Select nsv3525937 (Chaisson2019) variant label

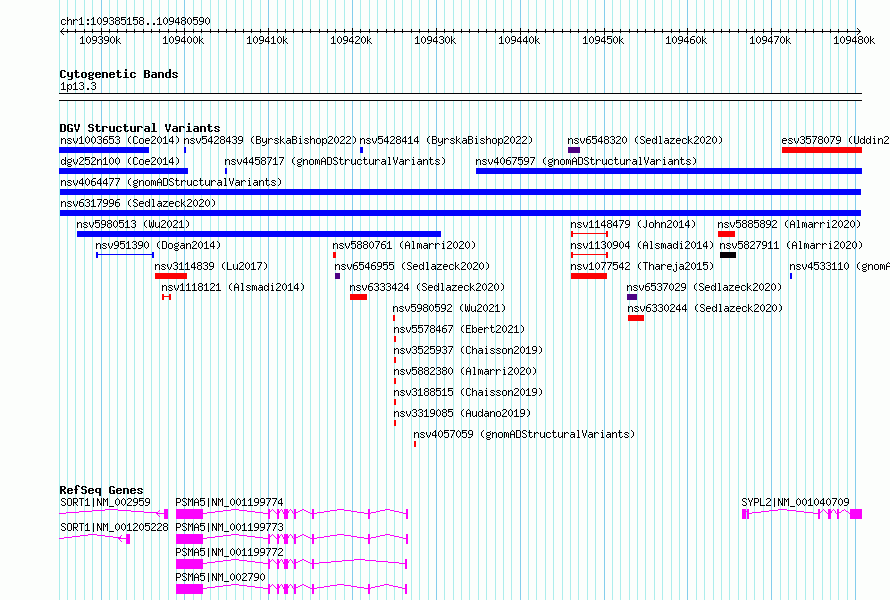tap(468, 350)
